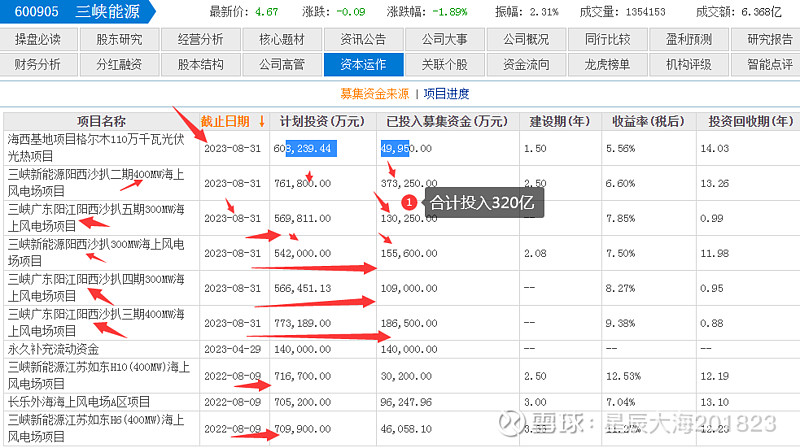Image resolution: width=800 pixels, height=448 pixels.
Task: Click the 成交额 6.368亿 value
Action: 761,12
